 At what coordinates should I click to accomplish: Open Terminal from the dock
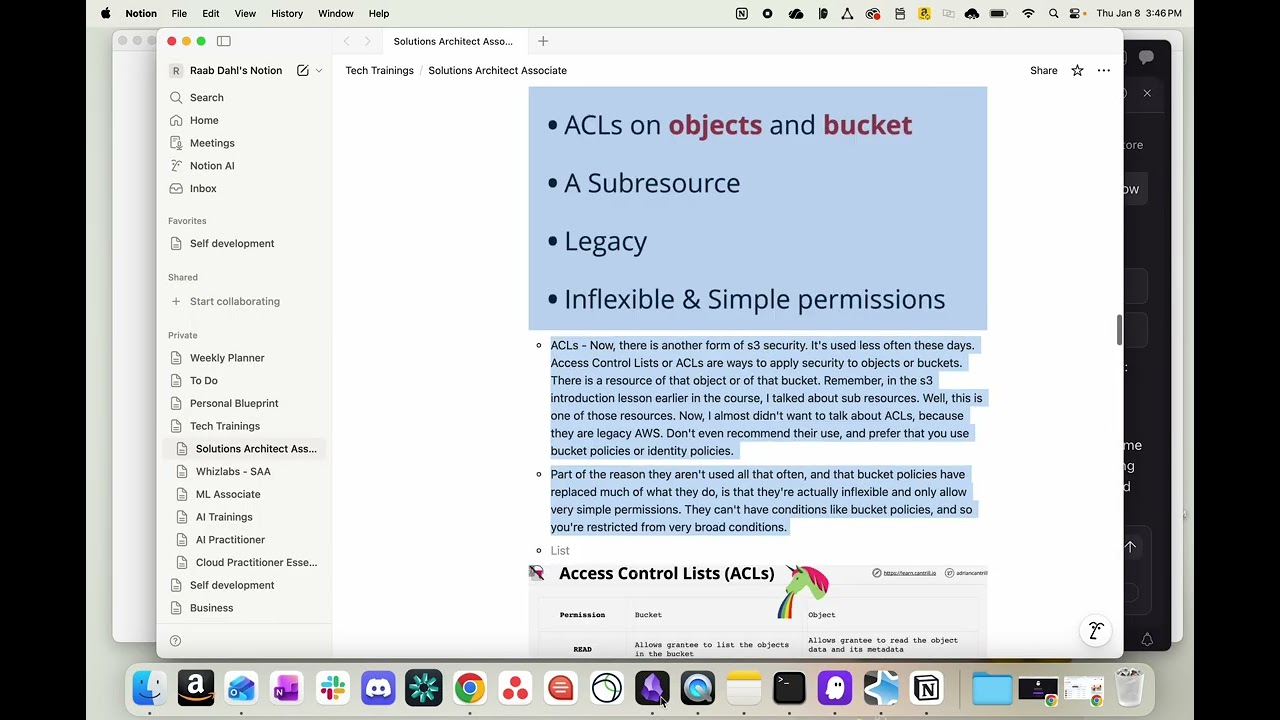(x=789, y=688)
